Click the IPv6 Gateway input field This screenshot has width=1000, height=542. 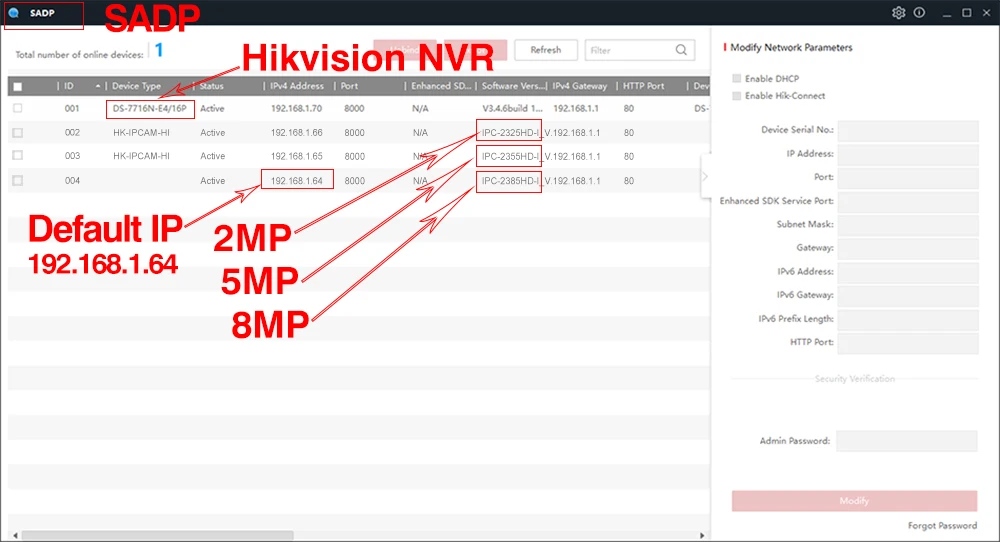click(908, 295)
